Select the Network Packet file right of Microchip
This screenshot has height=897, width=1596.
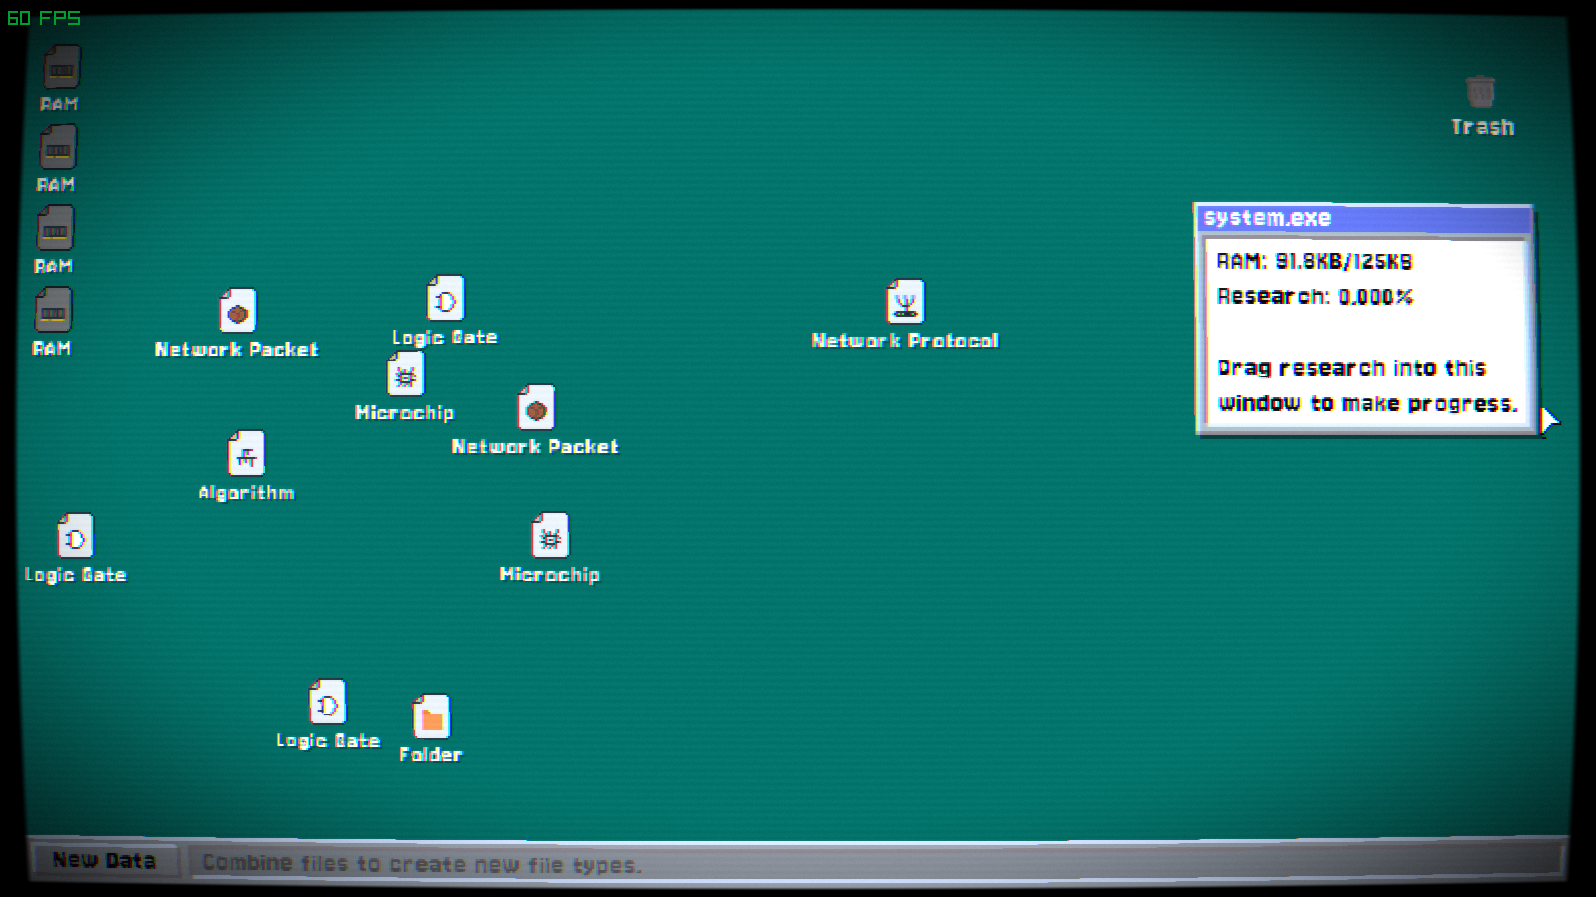click(536, 408)
